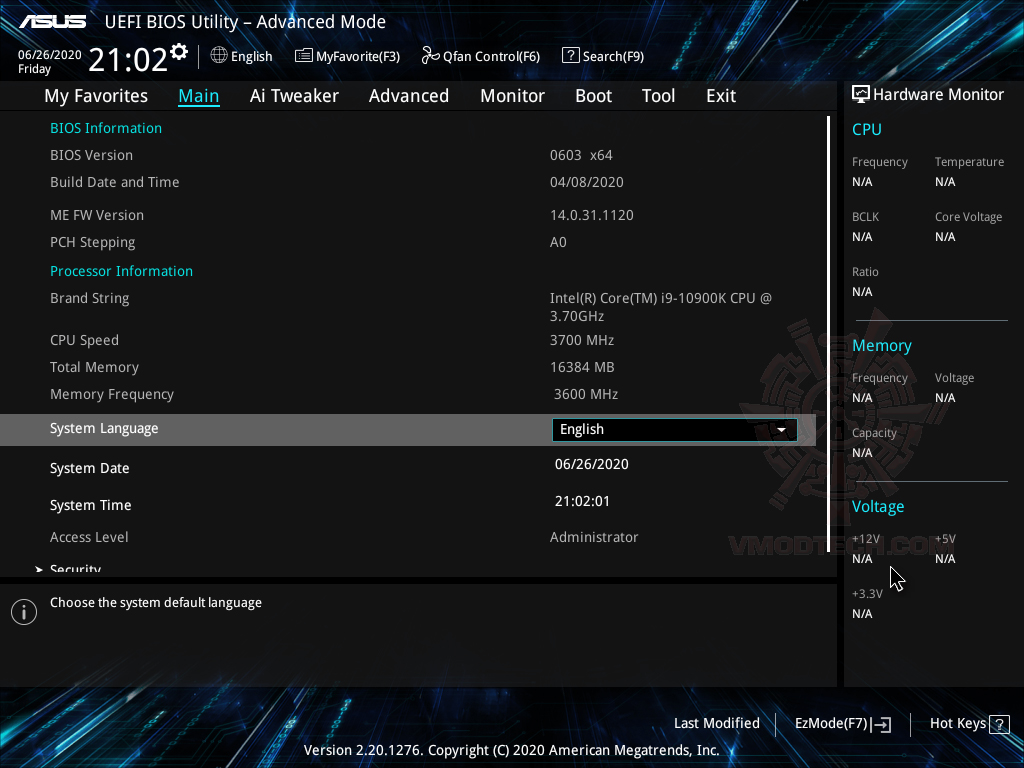Viewport: 1024px width, 768px height.
Task: Click the BIOS Information heading
Action: point(106,128)
